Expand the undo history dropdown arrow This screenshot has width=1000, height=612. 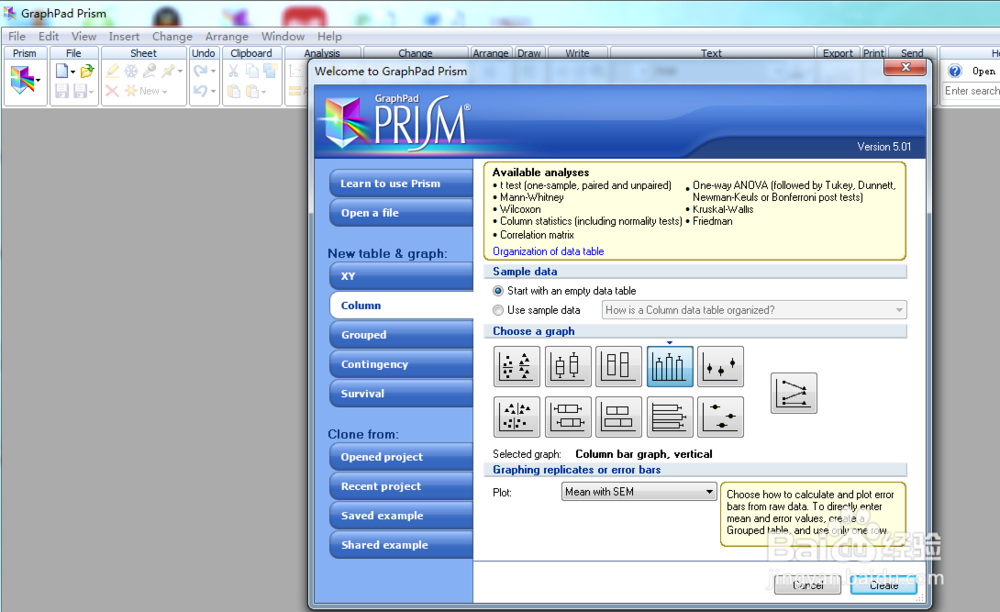(213, 91)
